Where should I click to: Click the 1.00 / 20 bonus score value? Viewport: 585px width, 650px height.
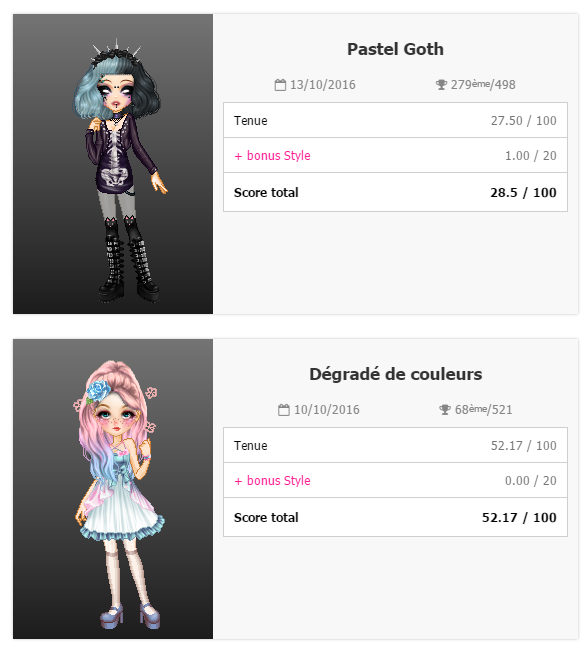point(531,155)
